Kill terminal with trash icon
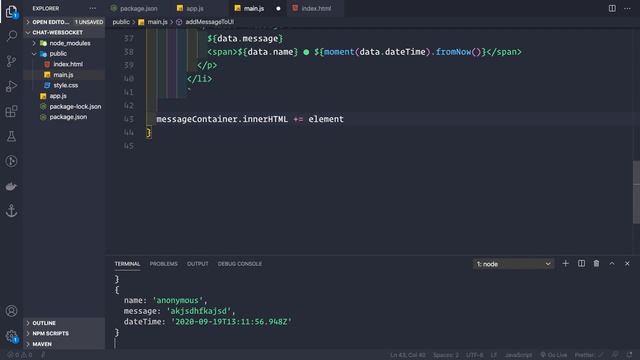Image resolution: width=640 pixels, height=360 pixels. click(x=596, y=264)
